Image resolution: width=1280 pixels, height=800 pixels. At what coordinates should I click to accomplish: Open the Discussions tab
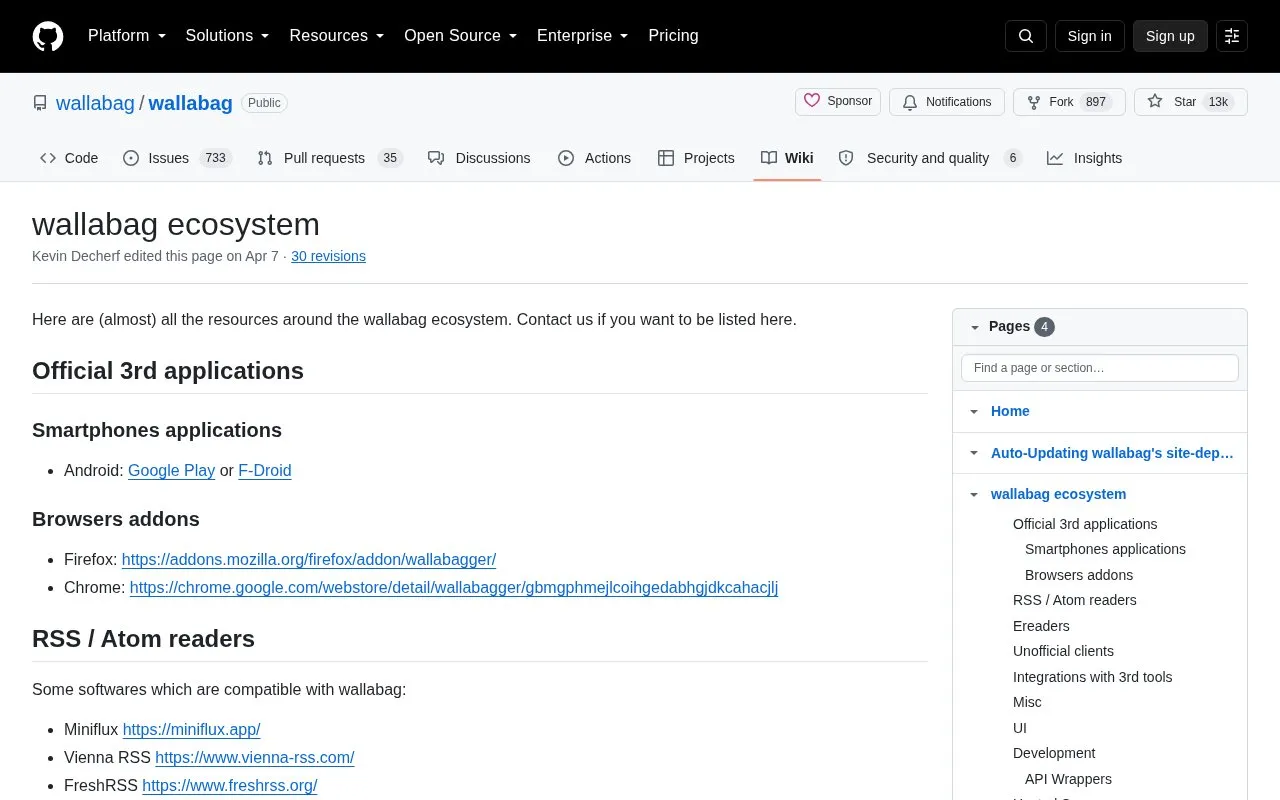pyautogui.click(x=479, y=158)
